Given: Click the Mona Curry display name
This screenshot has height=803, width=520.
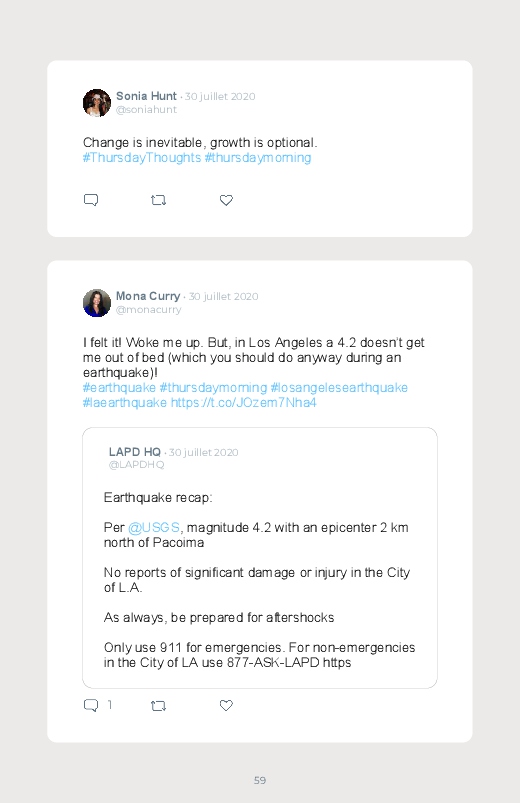Looking at the screenshot, I should point(148,296).
